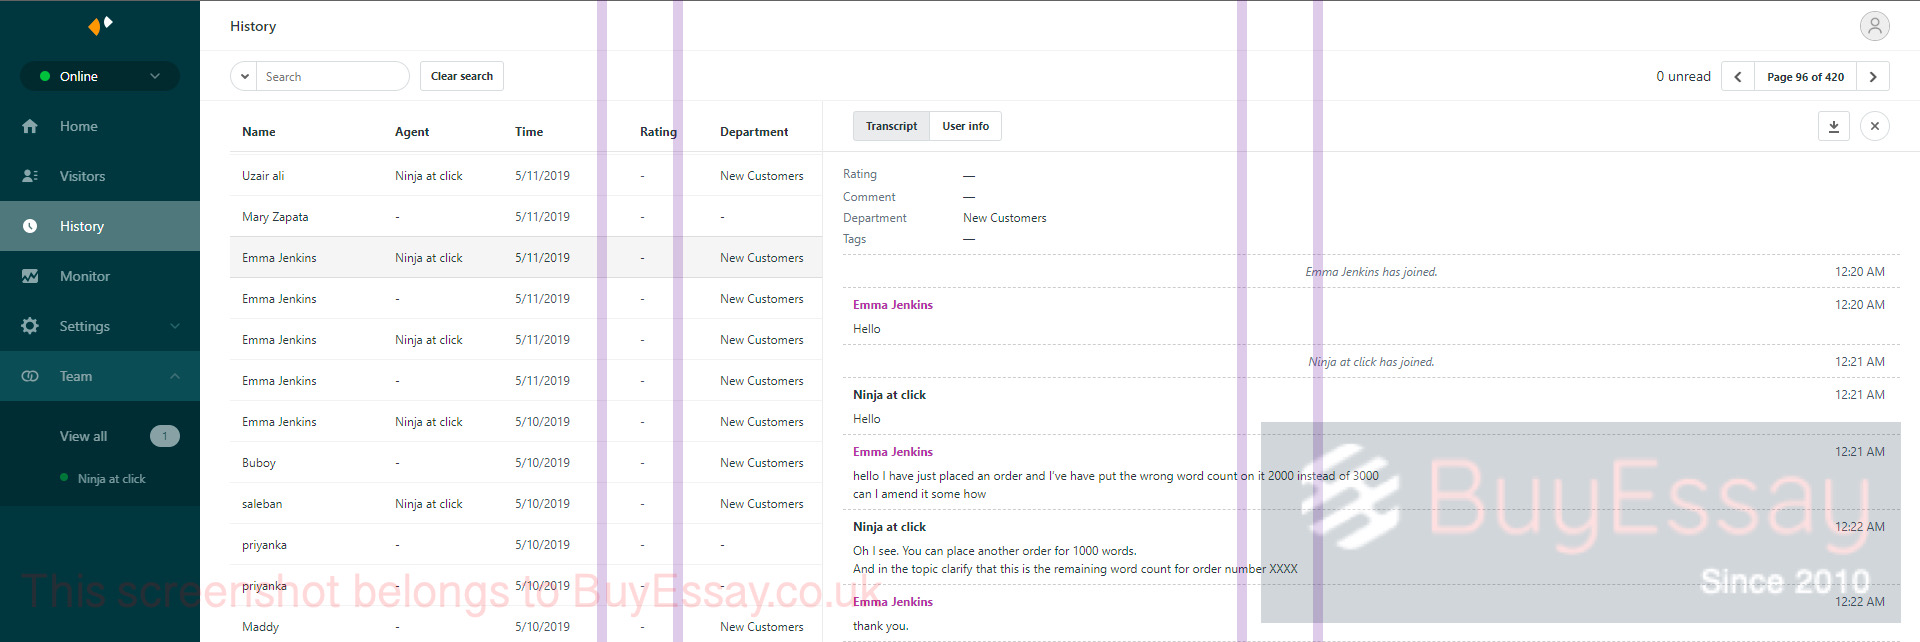Sort by the Time column header
The height and width of the screenshot is (642, 1920).
(x=529, y=132)
